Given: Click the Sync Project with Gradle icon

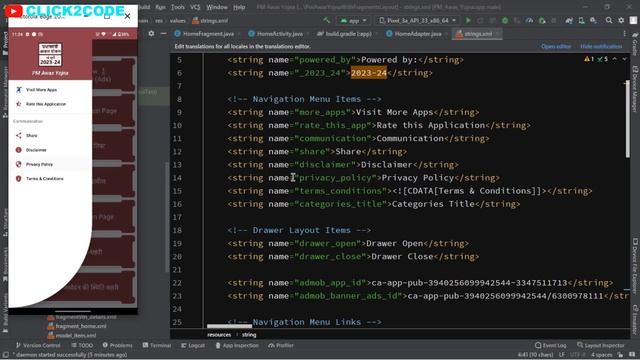Looking at the screenshot, I should tap(569, 20).
